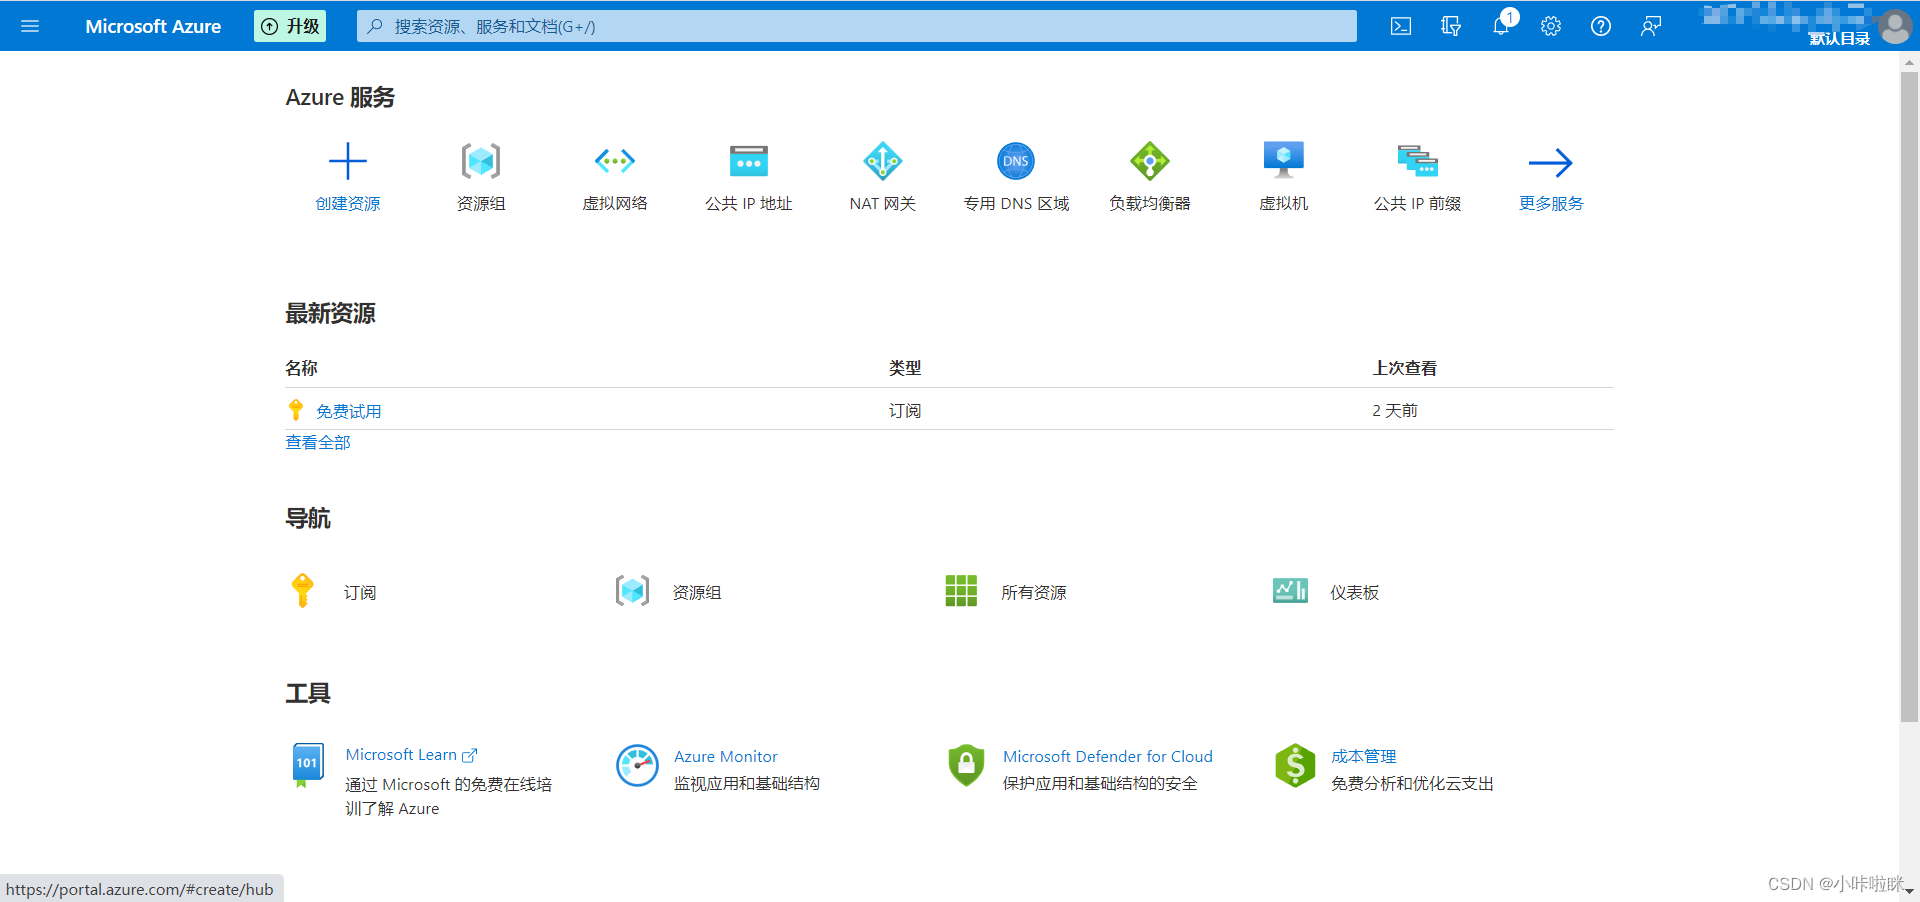Click the 订阅 type cell in recent resources
Viewport: 1920px width, 902px height.
pyautogui.click(x=905, y=411)
